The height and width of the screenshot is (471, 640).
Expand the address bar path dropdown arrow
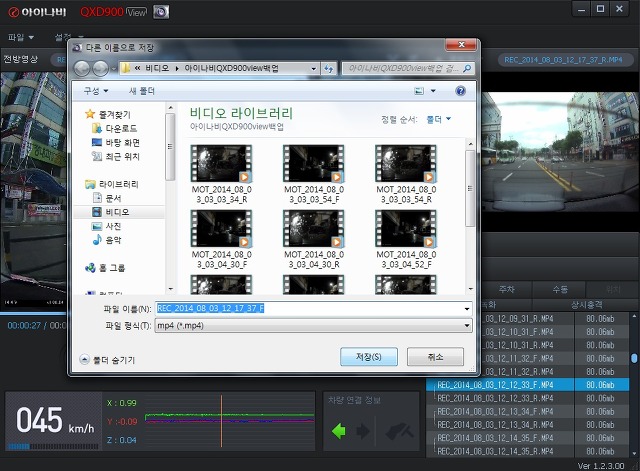[313, 69]
